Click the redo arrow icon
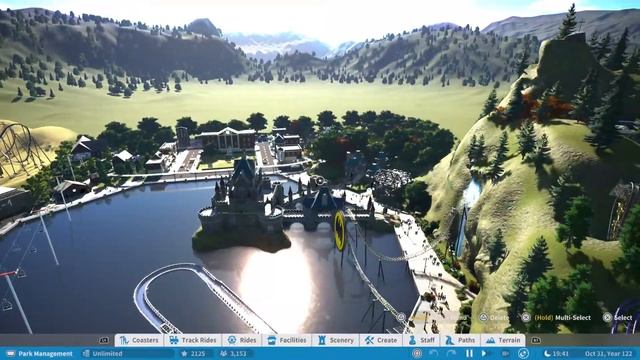The width and height of the screenshot is (640, 360). coord(451,353)
